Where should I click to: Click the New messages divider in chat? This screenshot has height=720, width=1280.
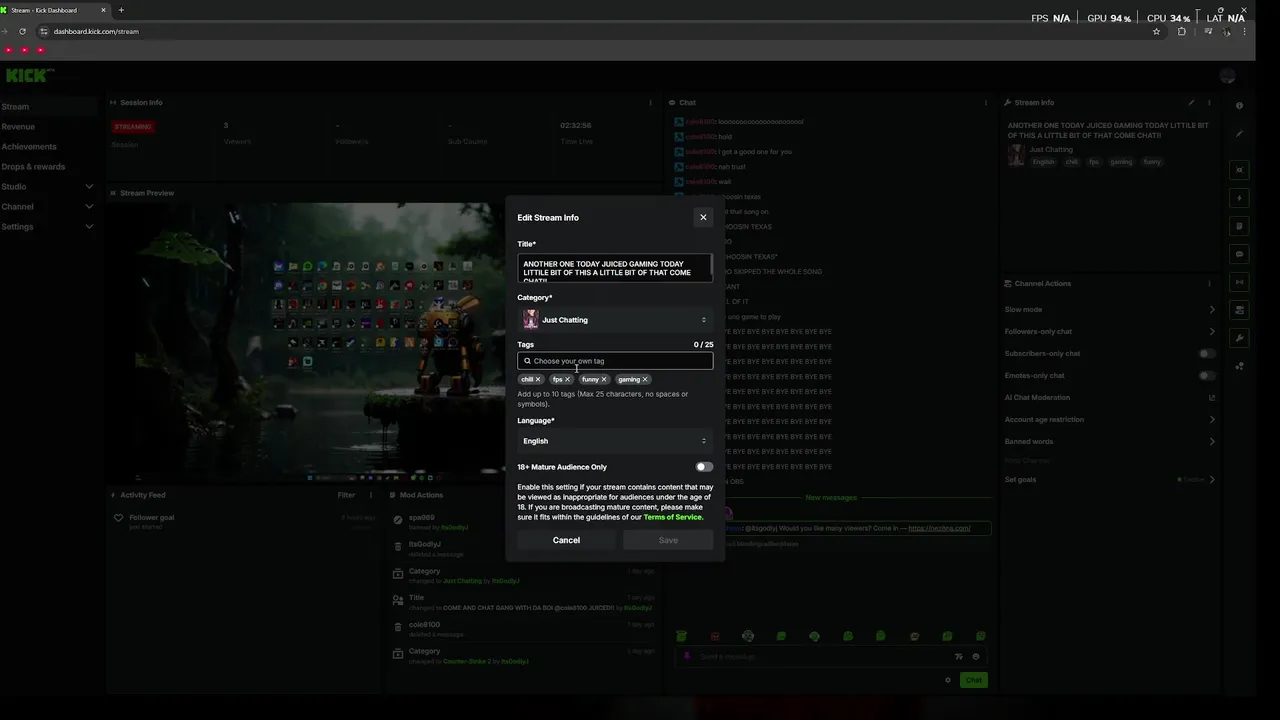831,497
